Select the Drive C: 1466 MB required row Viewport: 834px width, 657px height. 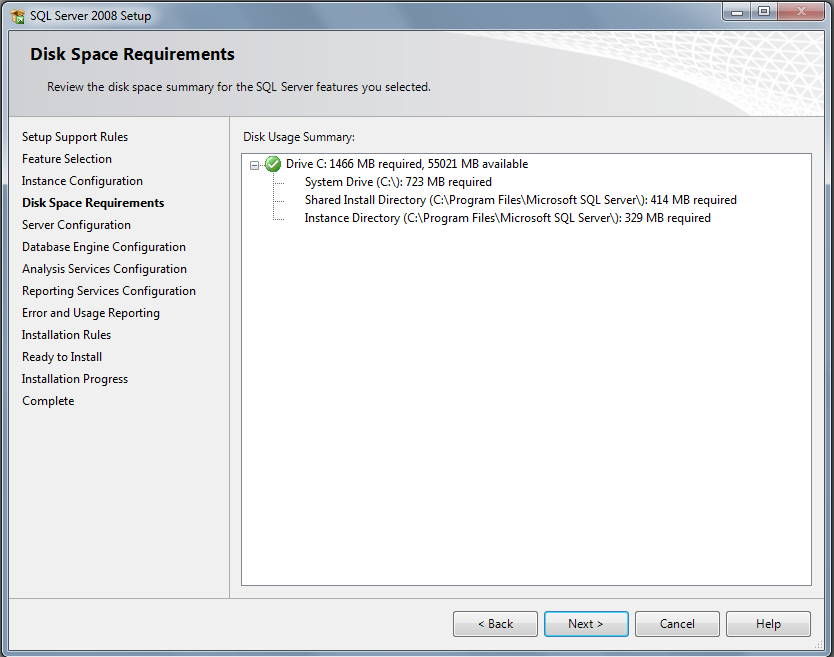[407, 164]
